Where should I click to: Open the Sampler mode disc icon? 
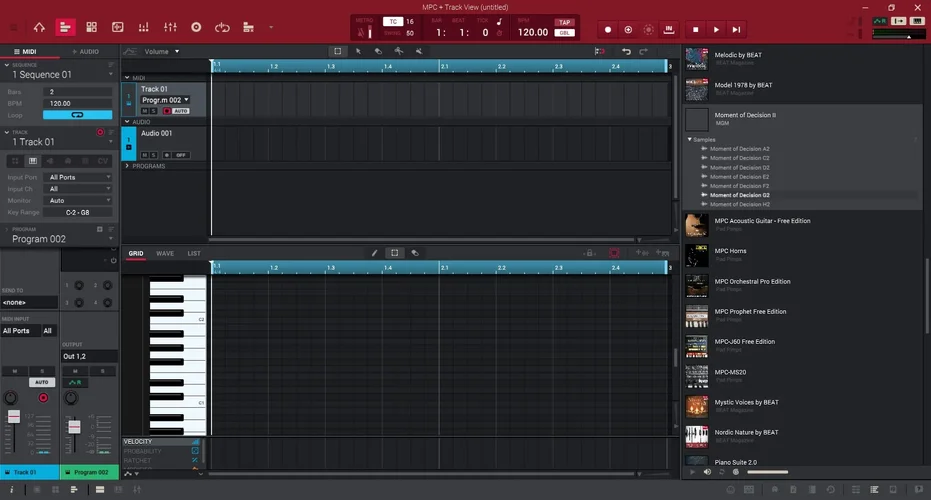point(196,27)
